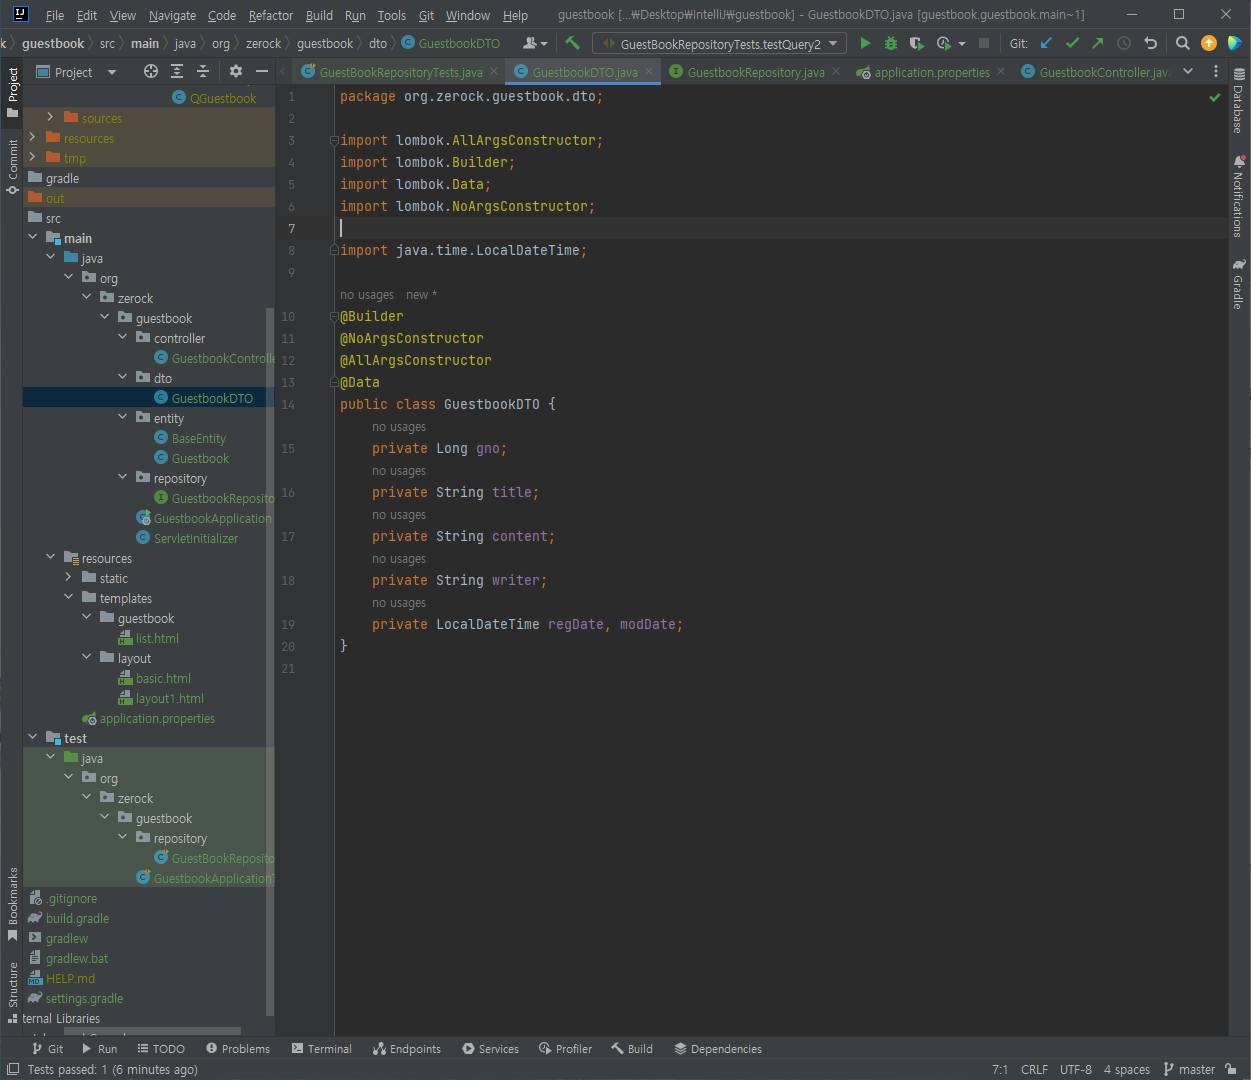Image resolution: width=1251 pixels, height=1080 pixels.
Task: Open the Notifications tool window
Action: [x=1239, y=195]
